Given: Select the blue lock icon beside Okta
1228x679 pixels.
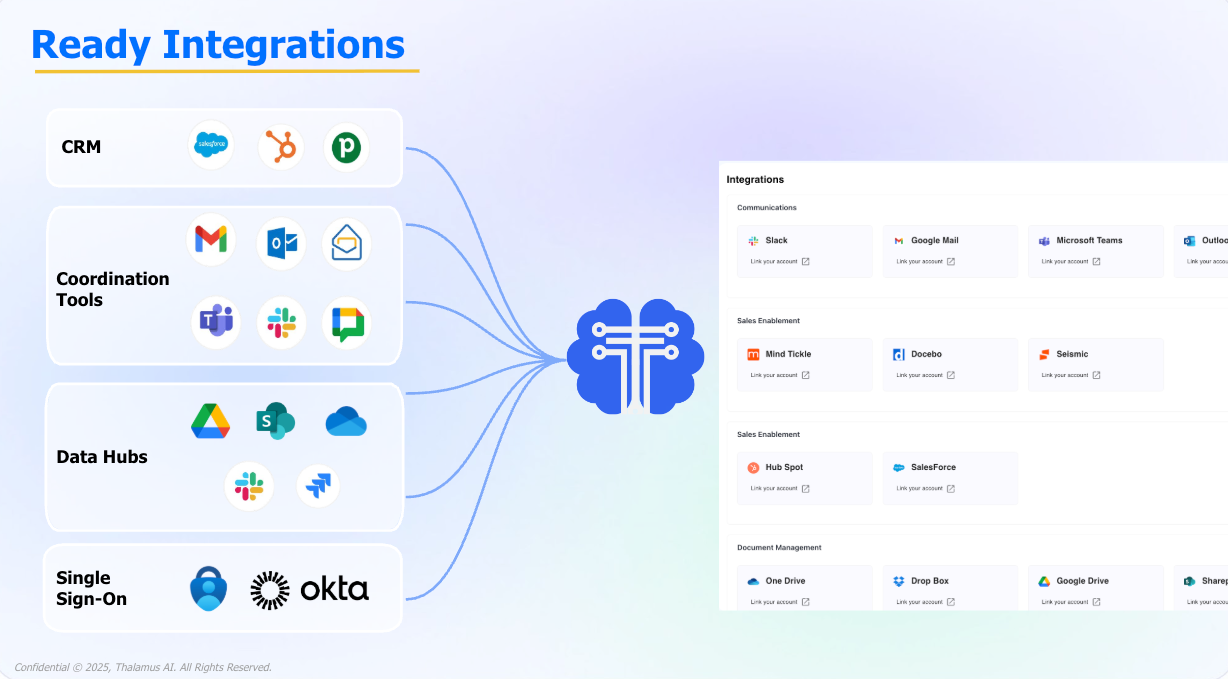Looking at the screenshot, I should point(209,588).
